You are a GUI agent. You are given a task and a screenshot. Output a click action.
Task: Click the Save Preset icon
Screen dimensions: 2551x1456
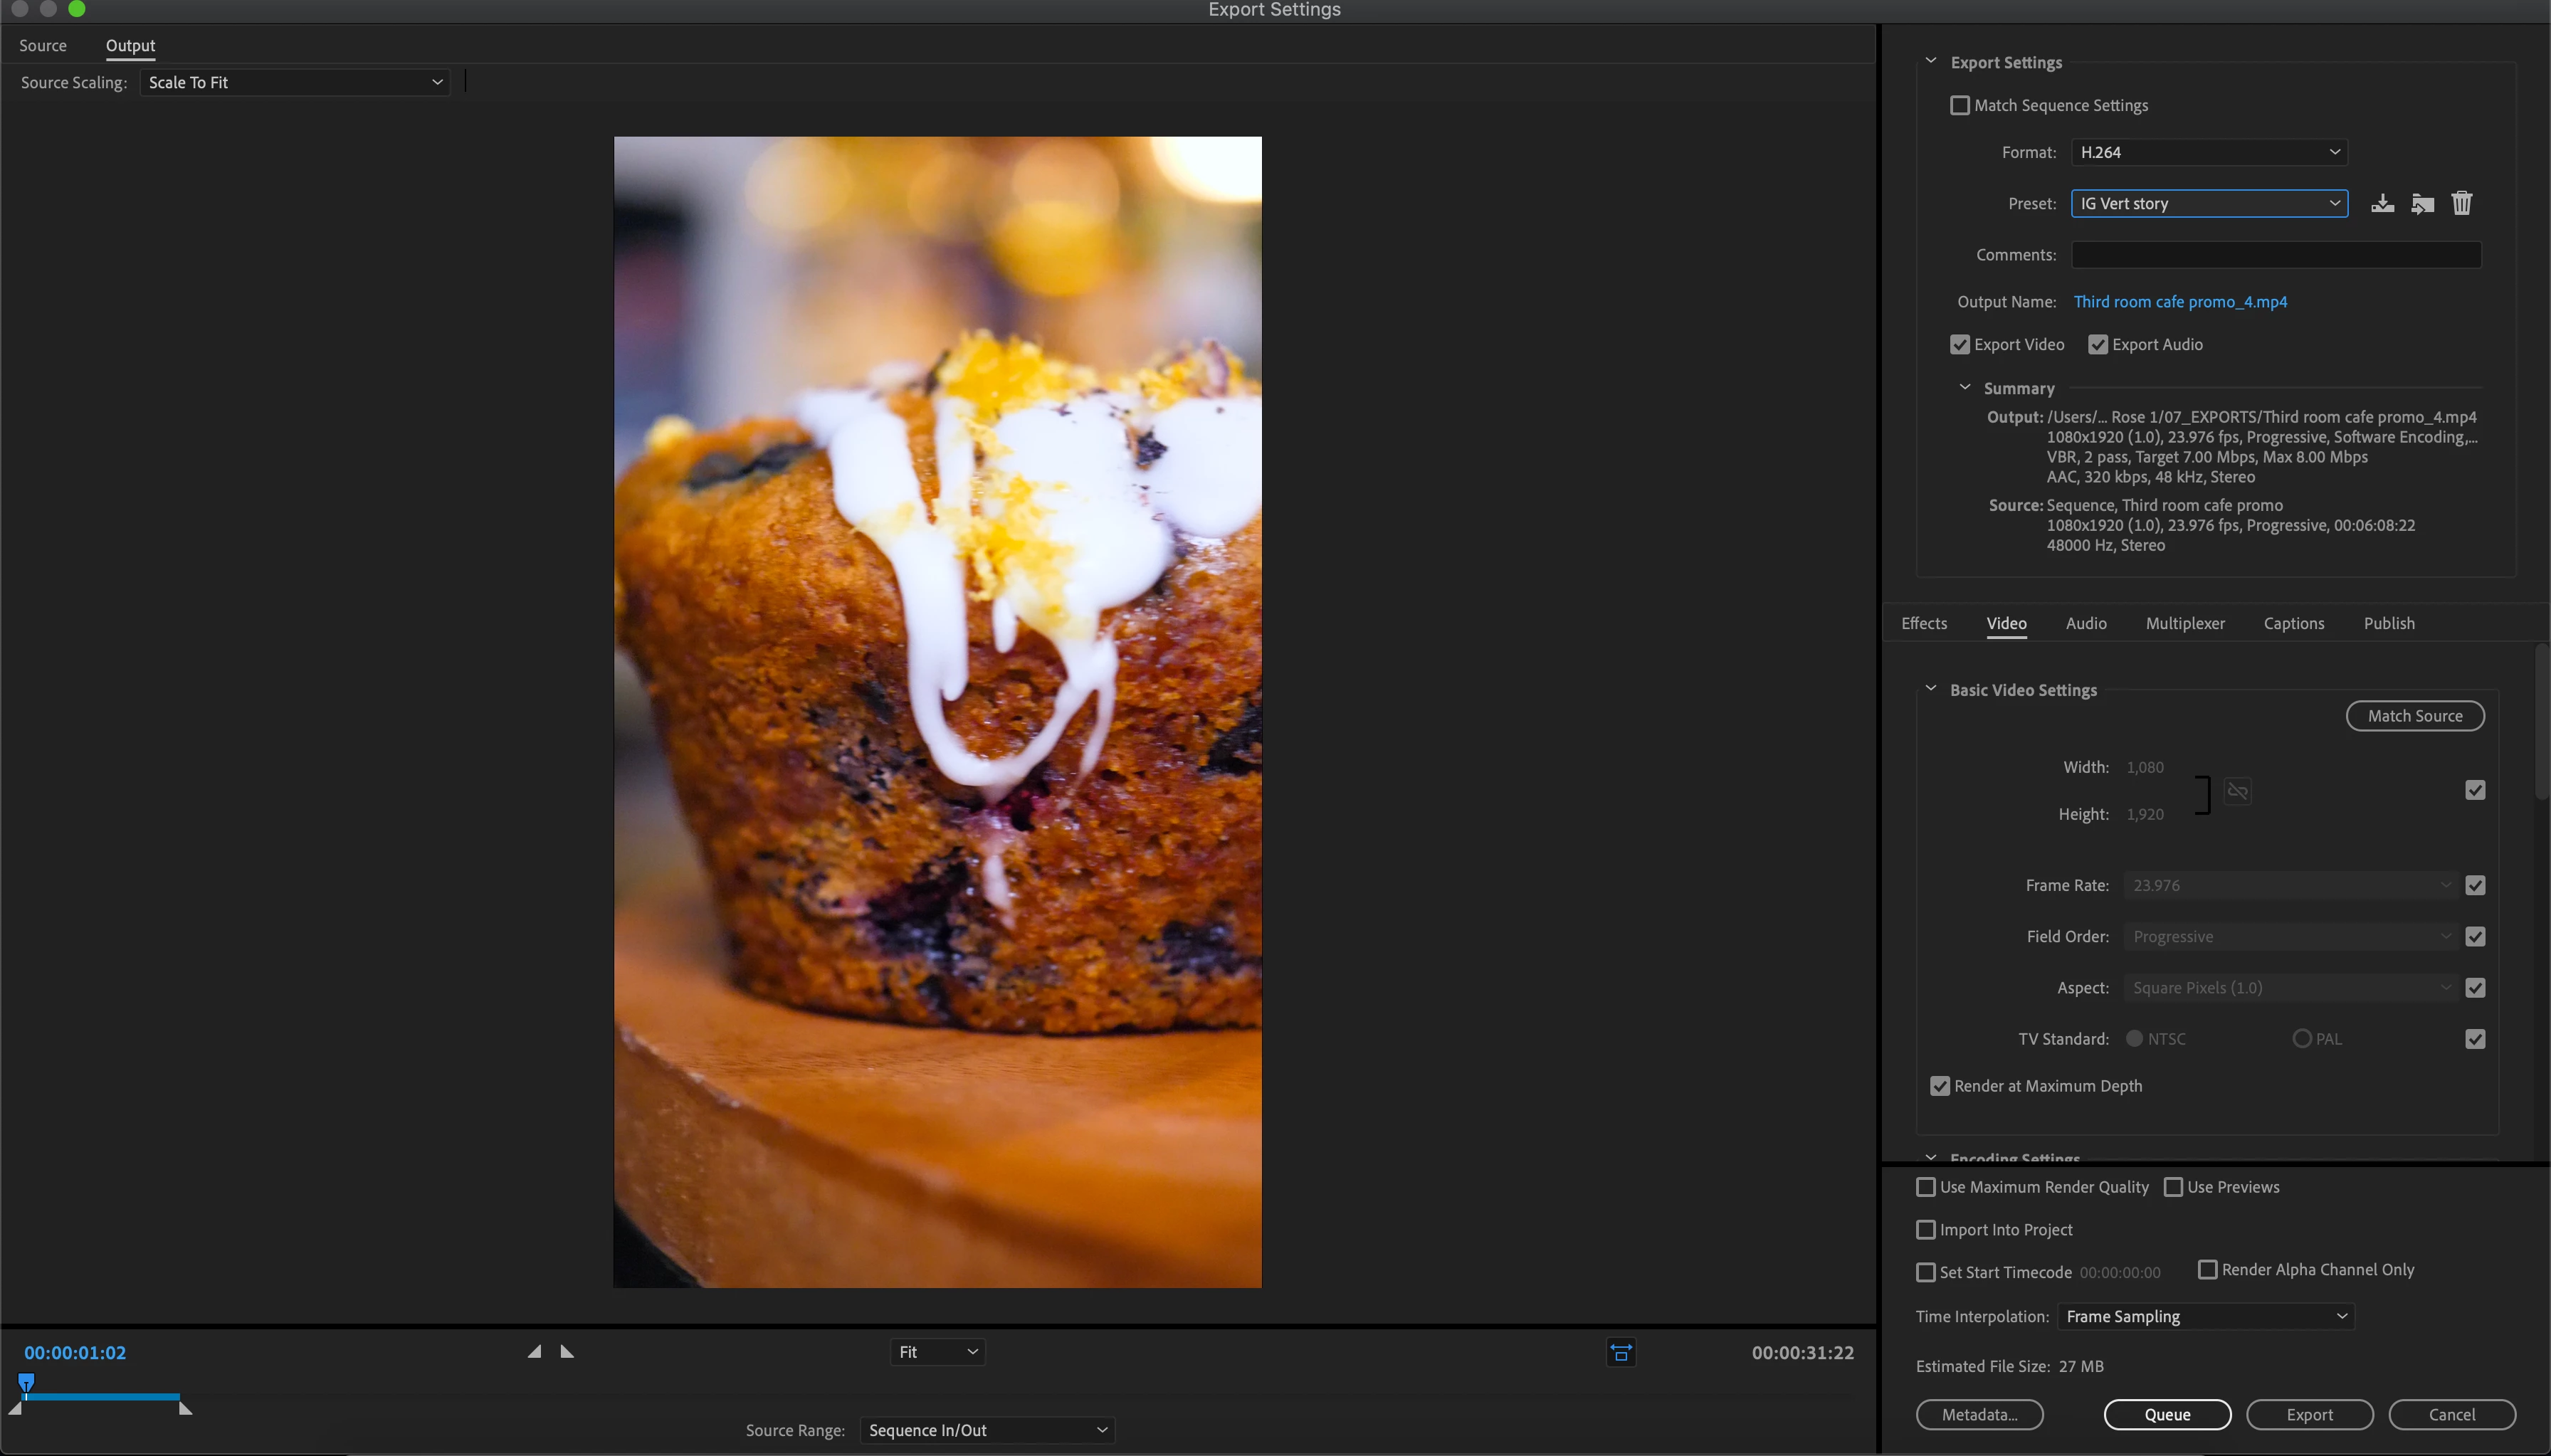[x=2382, y=204]
